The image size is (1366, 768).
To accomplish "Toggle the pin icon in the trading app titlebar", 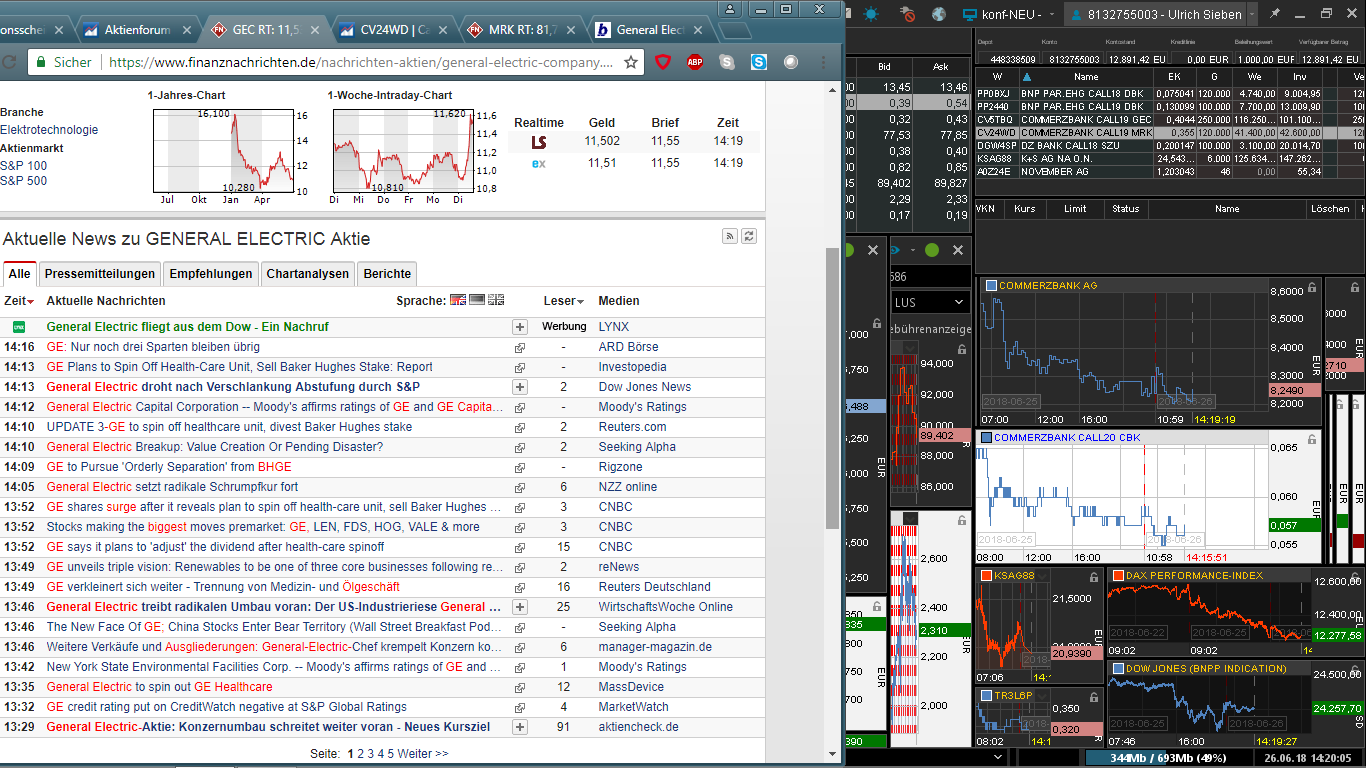I will [1276, 13].
